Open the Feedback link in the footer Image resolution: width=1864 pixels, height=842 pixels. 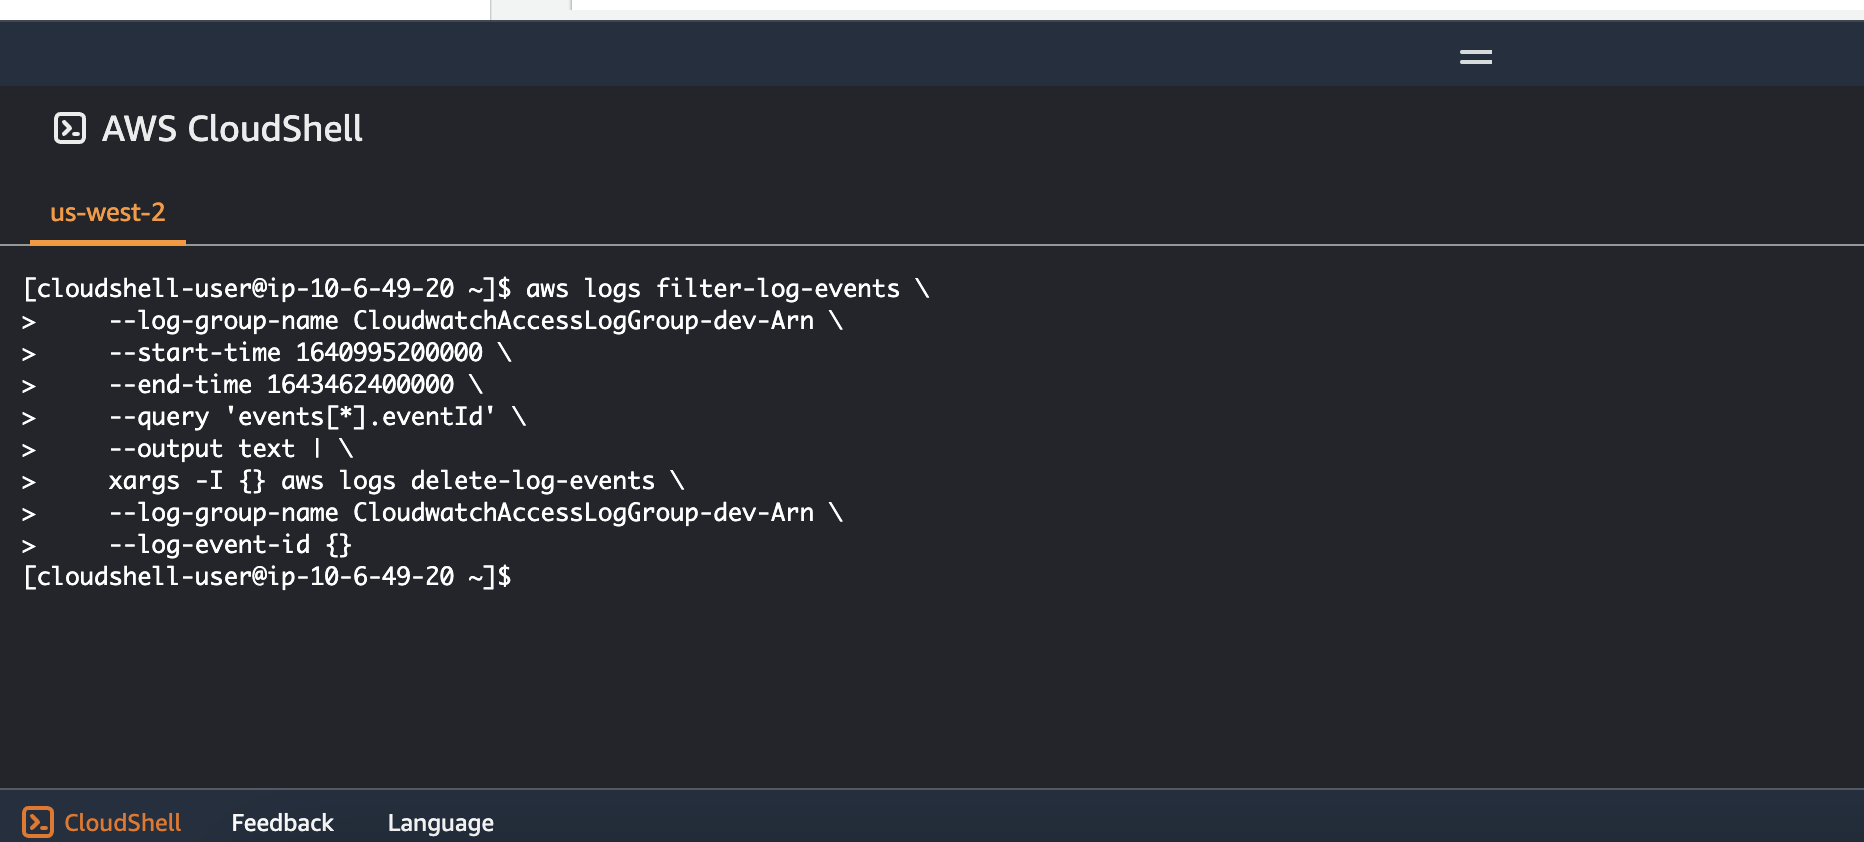coord(282,823)
